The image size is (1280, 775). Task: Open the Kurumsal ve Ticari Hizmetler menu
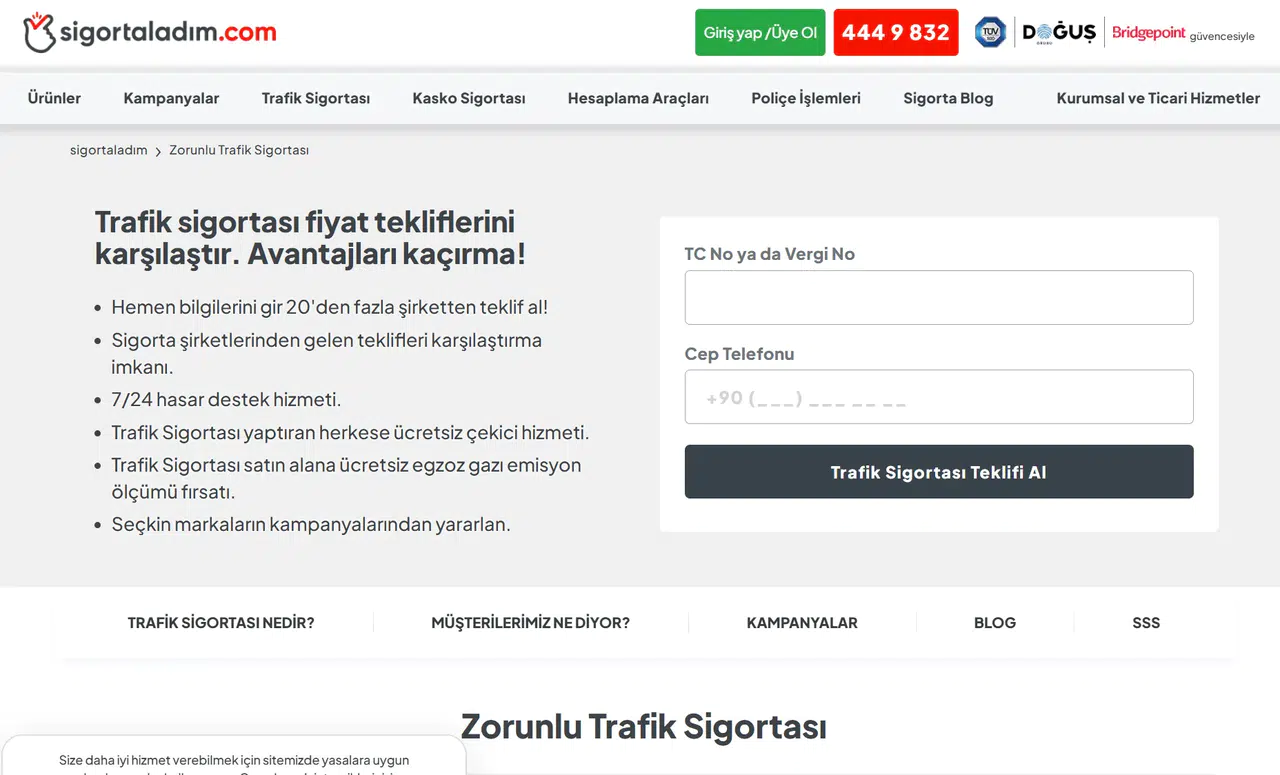click(1157, 98)
